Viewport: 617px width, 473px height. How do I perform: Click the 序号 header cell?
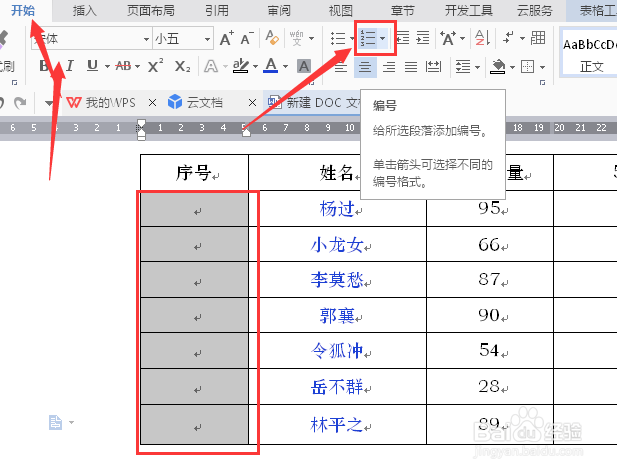click(x=194, y=173)
